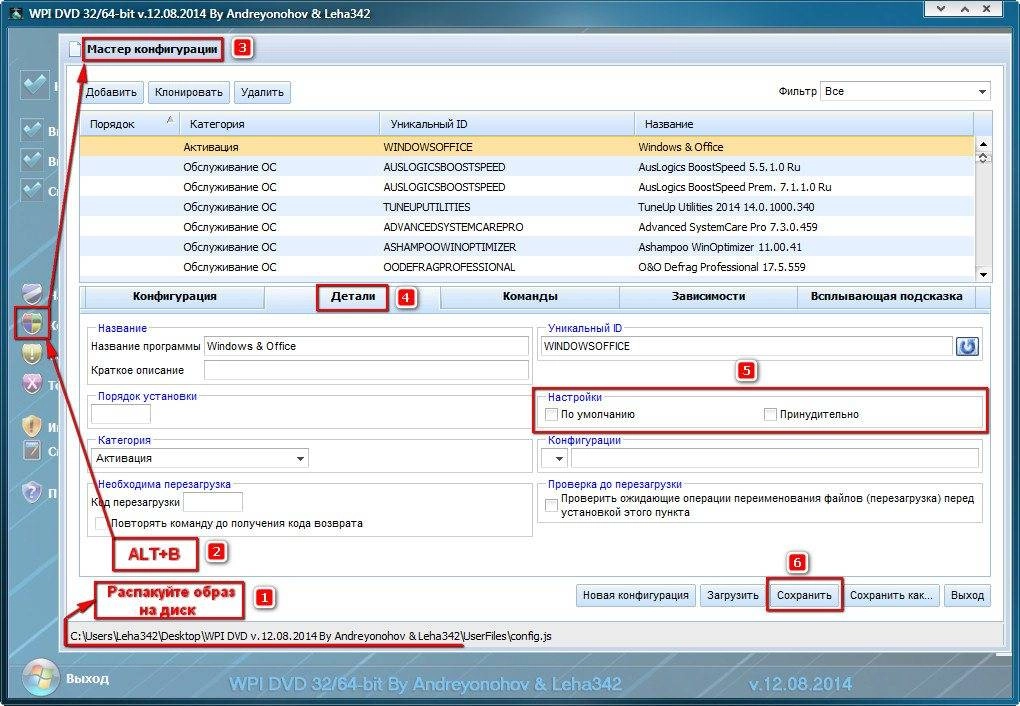Tick Проверить ожидающие операции переименования checkbox
This screenshot has width=1020, height=706.
pos(552,506)
